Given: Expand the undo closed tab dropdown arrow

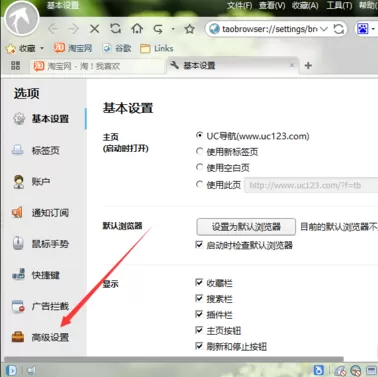Looking at the screenshot, I should [x=173, y=29].
